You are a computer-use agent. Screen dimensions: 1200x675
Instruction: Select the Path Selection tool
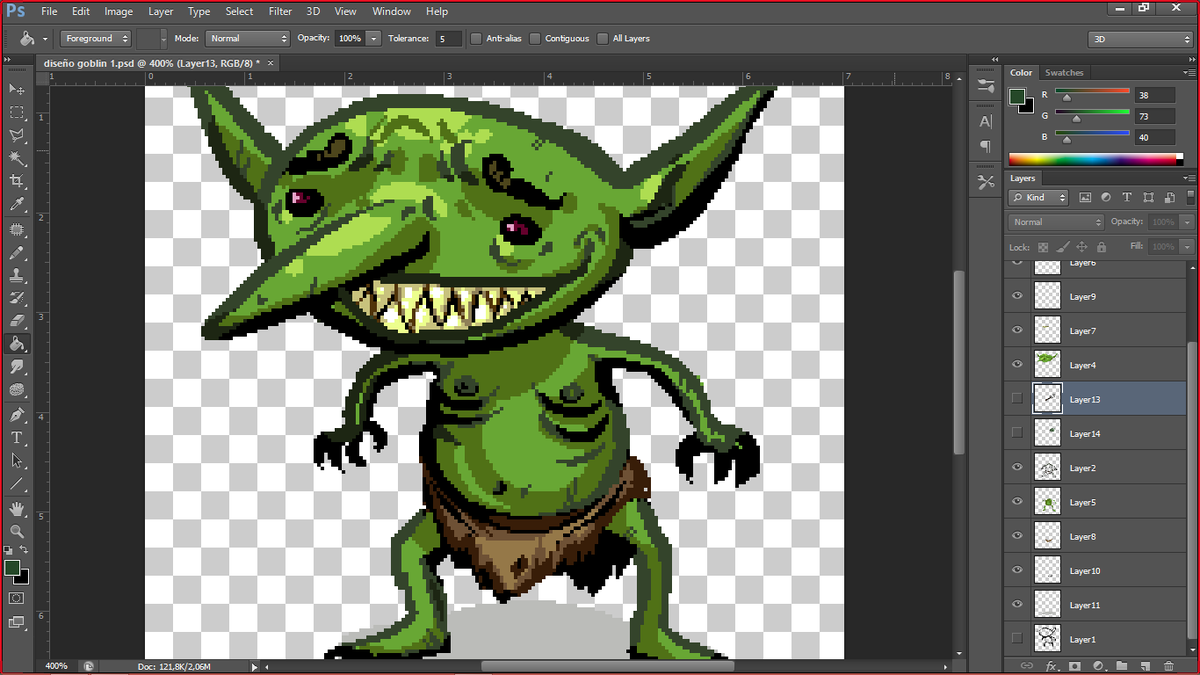pos(17,461)
